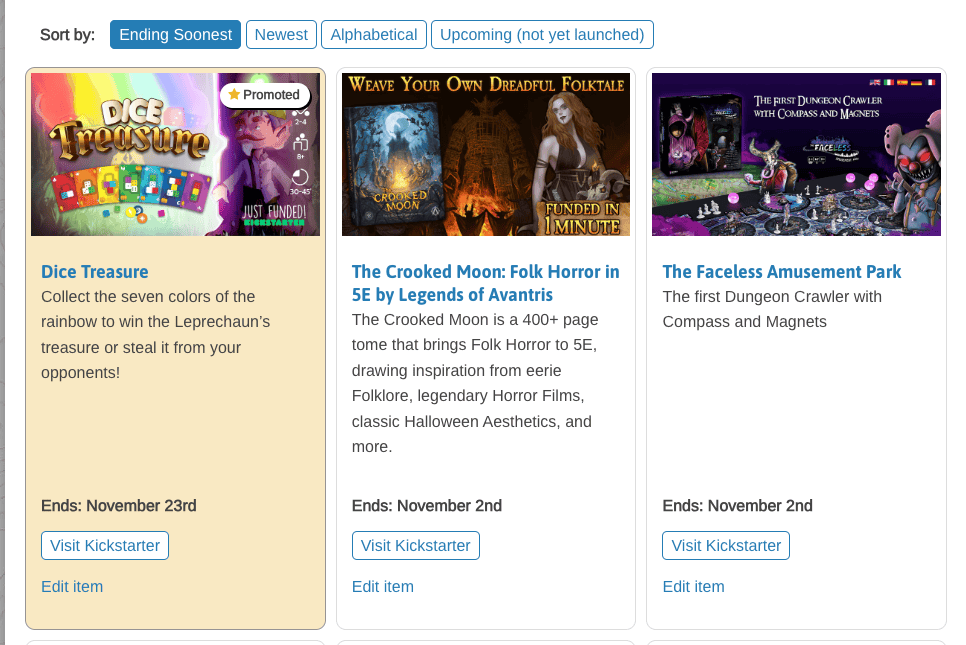The image size is (966, 645).
Task: Visit Kickstarter for Dice Treasure
Action: tap(105, 546)
